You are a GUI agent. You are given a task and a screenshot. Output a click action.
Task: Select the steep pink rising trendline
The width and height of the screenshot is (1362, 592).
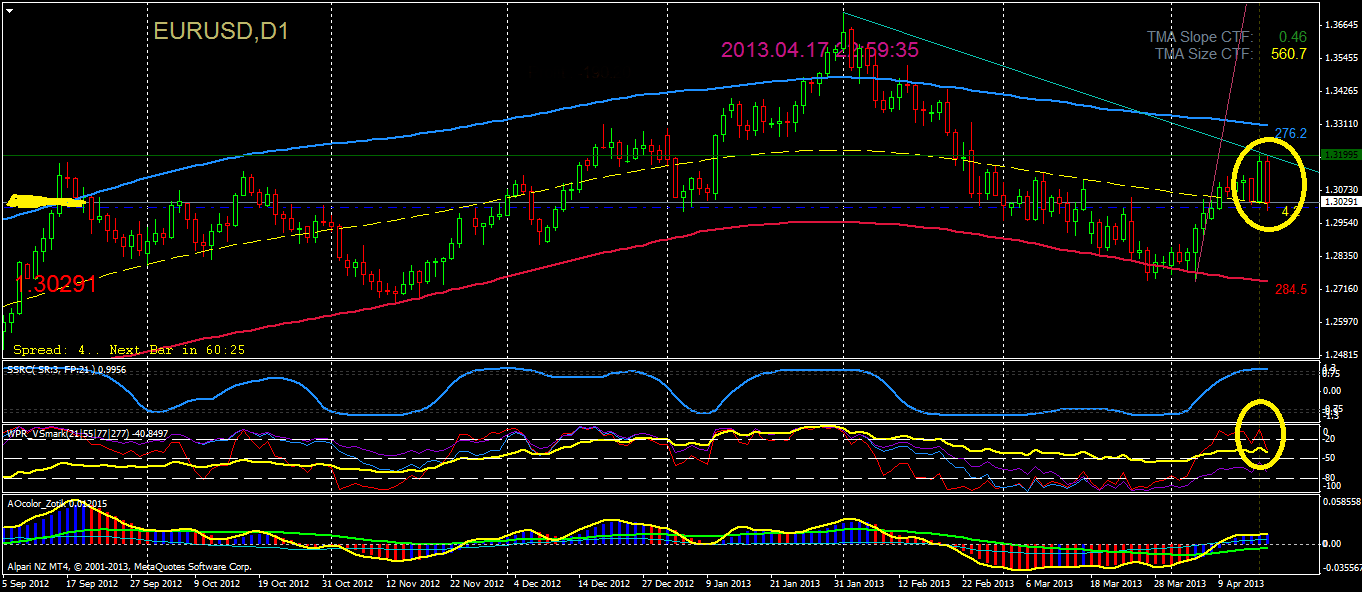(1222, 139)
